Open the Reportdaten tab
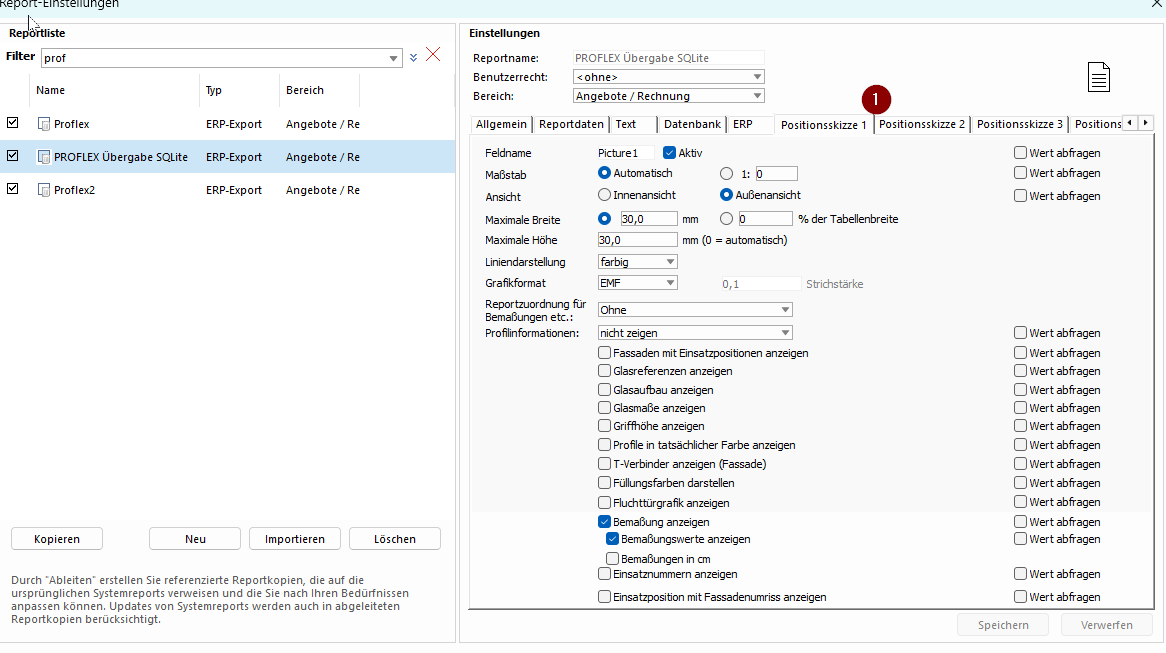Screen dimensions: 1166x653 click(x=571, y=125)
